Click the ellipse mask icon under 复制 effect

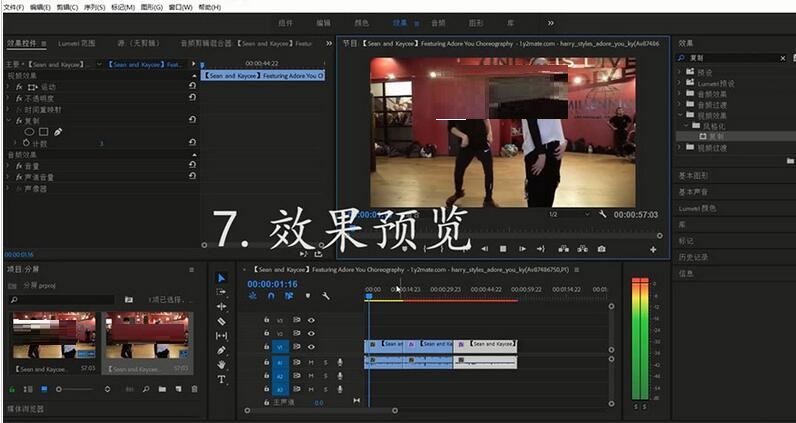[x=29, y=131]
